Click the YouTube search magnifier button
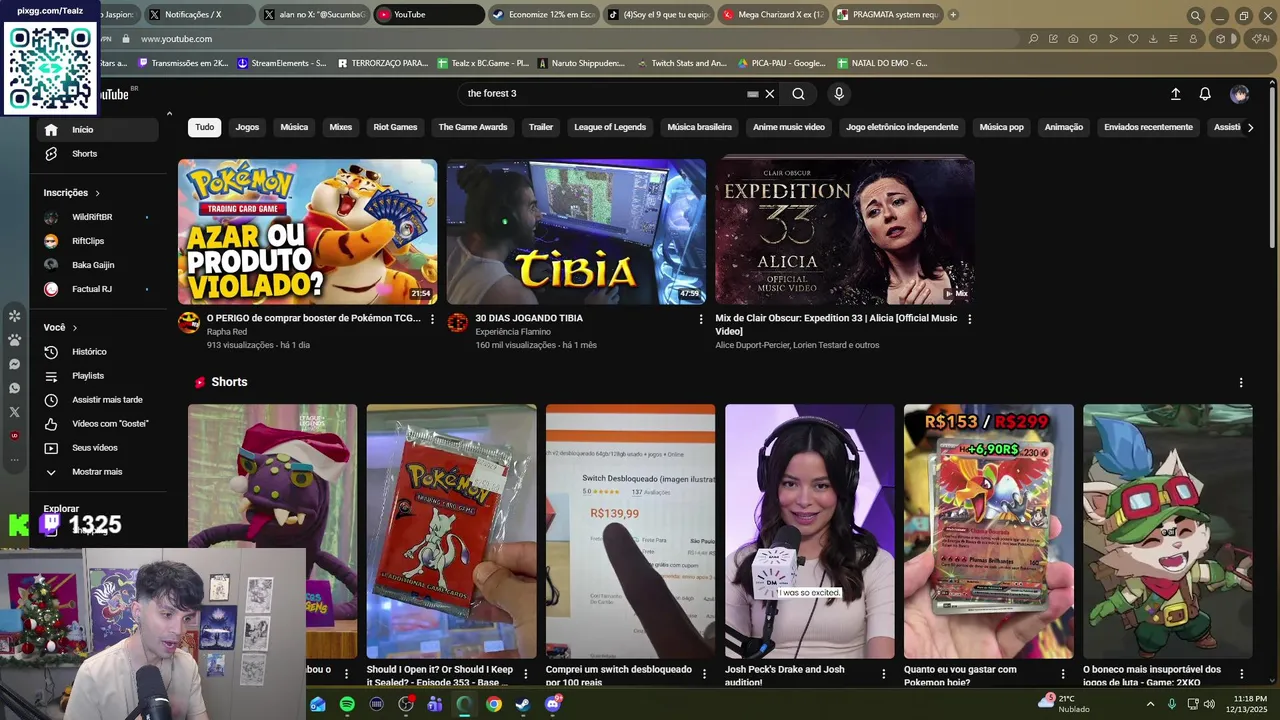The height and width of the screenshot is (720, 1280). (x=798, y=94)
